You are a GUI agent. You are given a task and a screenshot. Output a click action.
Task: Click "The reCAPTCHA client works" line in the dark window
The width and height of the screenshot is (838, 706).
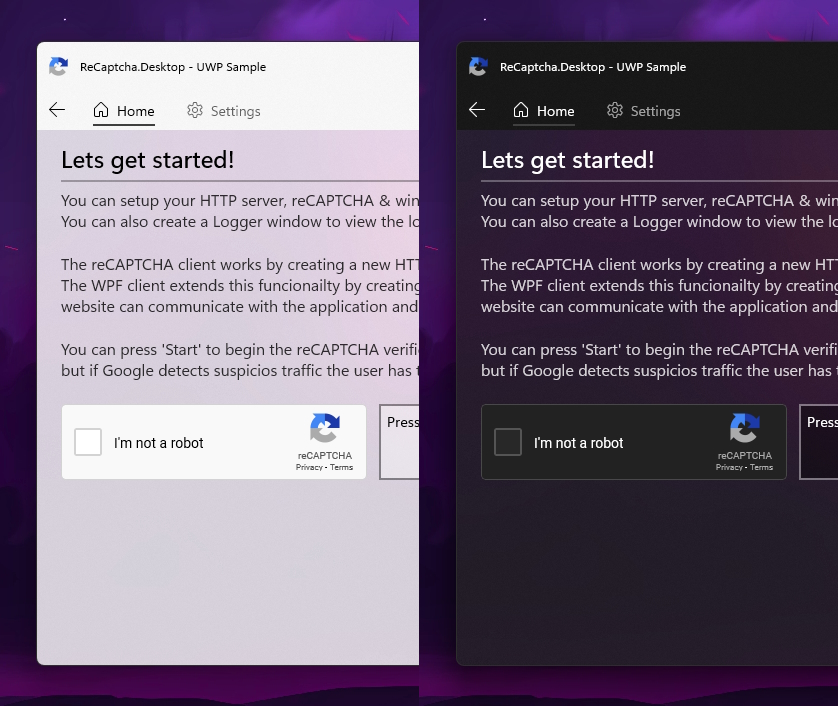point(659,265)
